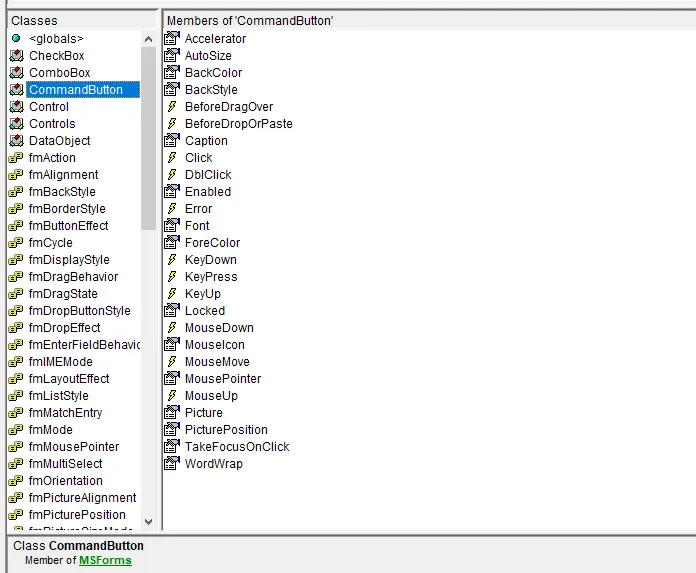Viewport: 696px width, 573px height.
Task: Select fmEnterFieldBehavior in Classes list
Action: tap(84, 344)
